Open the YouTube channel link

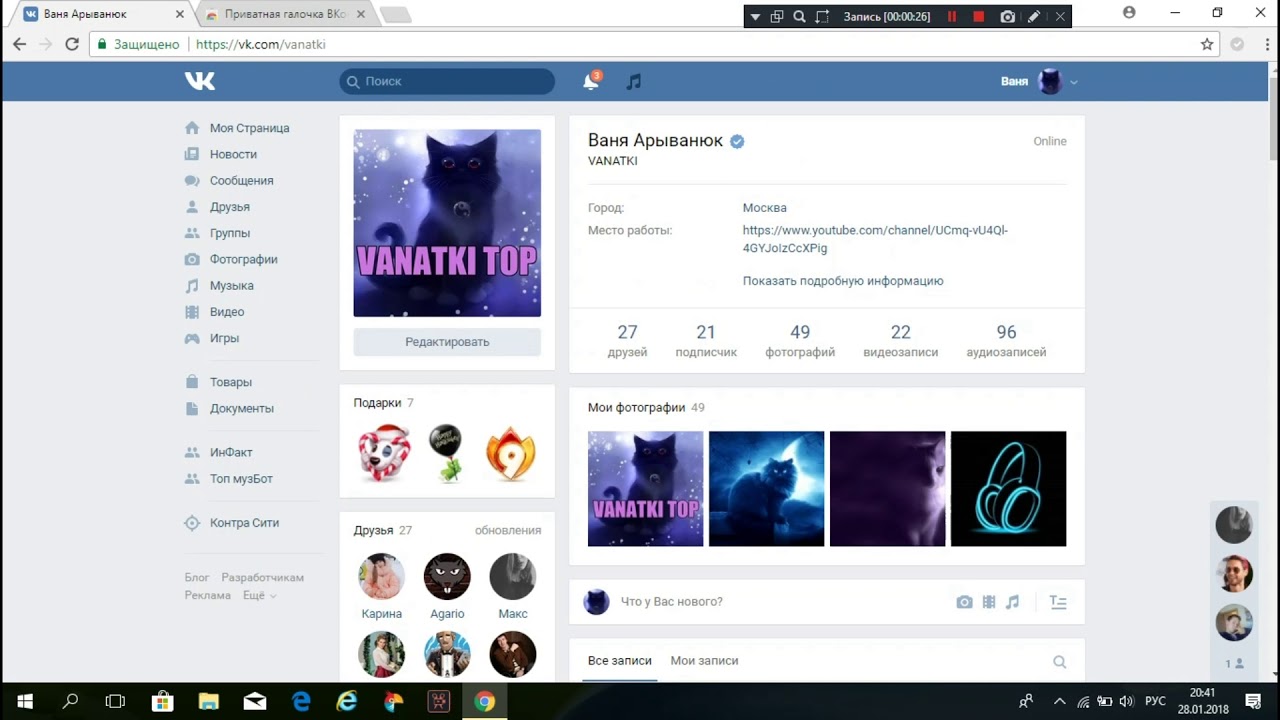(875, 239)
